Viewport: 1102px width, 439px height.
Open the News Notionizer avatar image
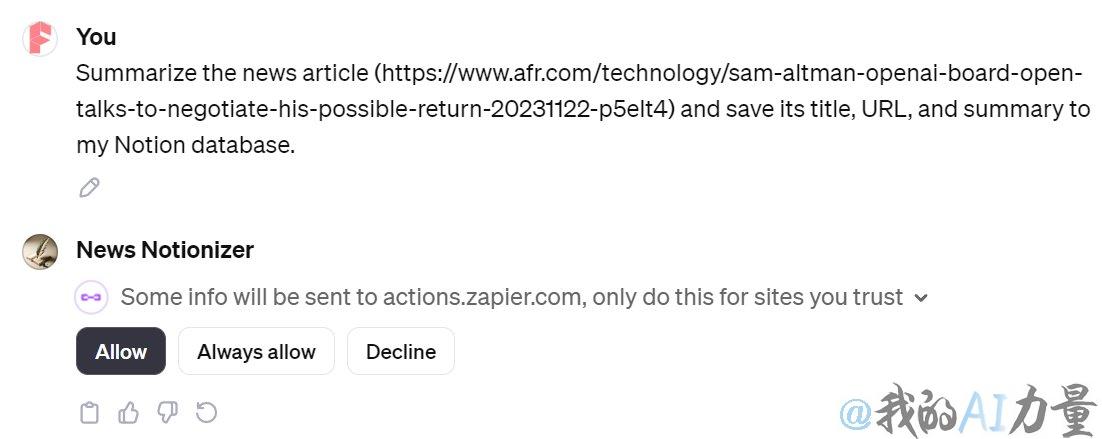pos(40,251)
